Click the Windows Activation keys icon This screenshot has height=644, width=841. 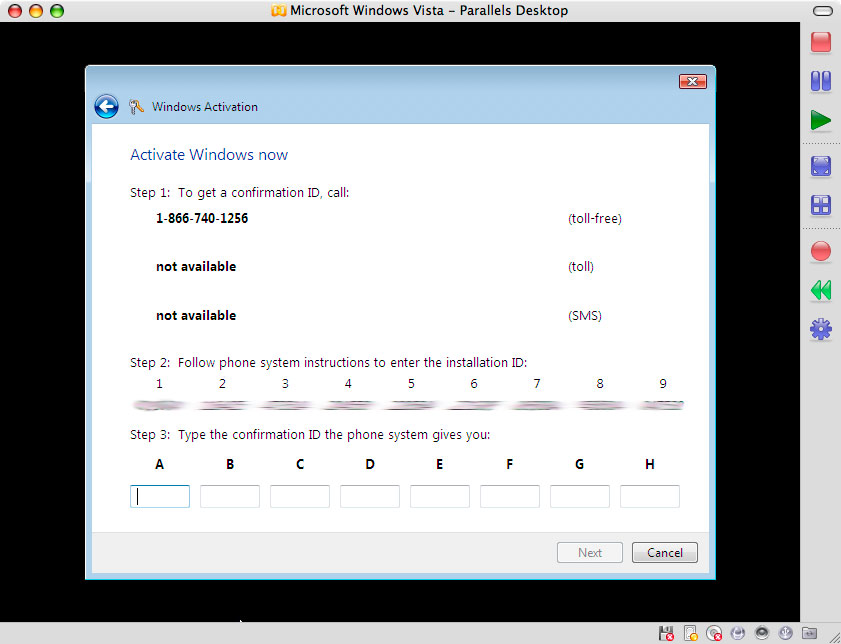(136, 107)
